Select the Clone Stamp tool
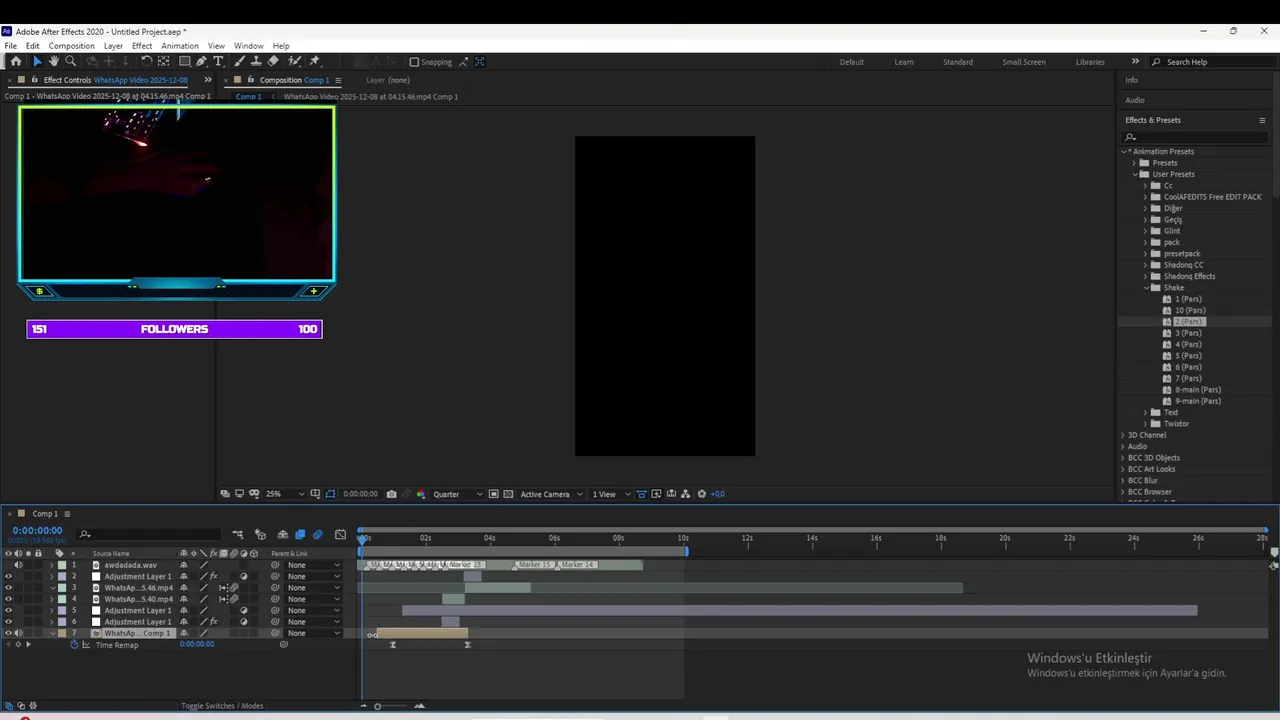The height and width of the screenshot is (720, 1280). tap(256, 62)
